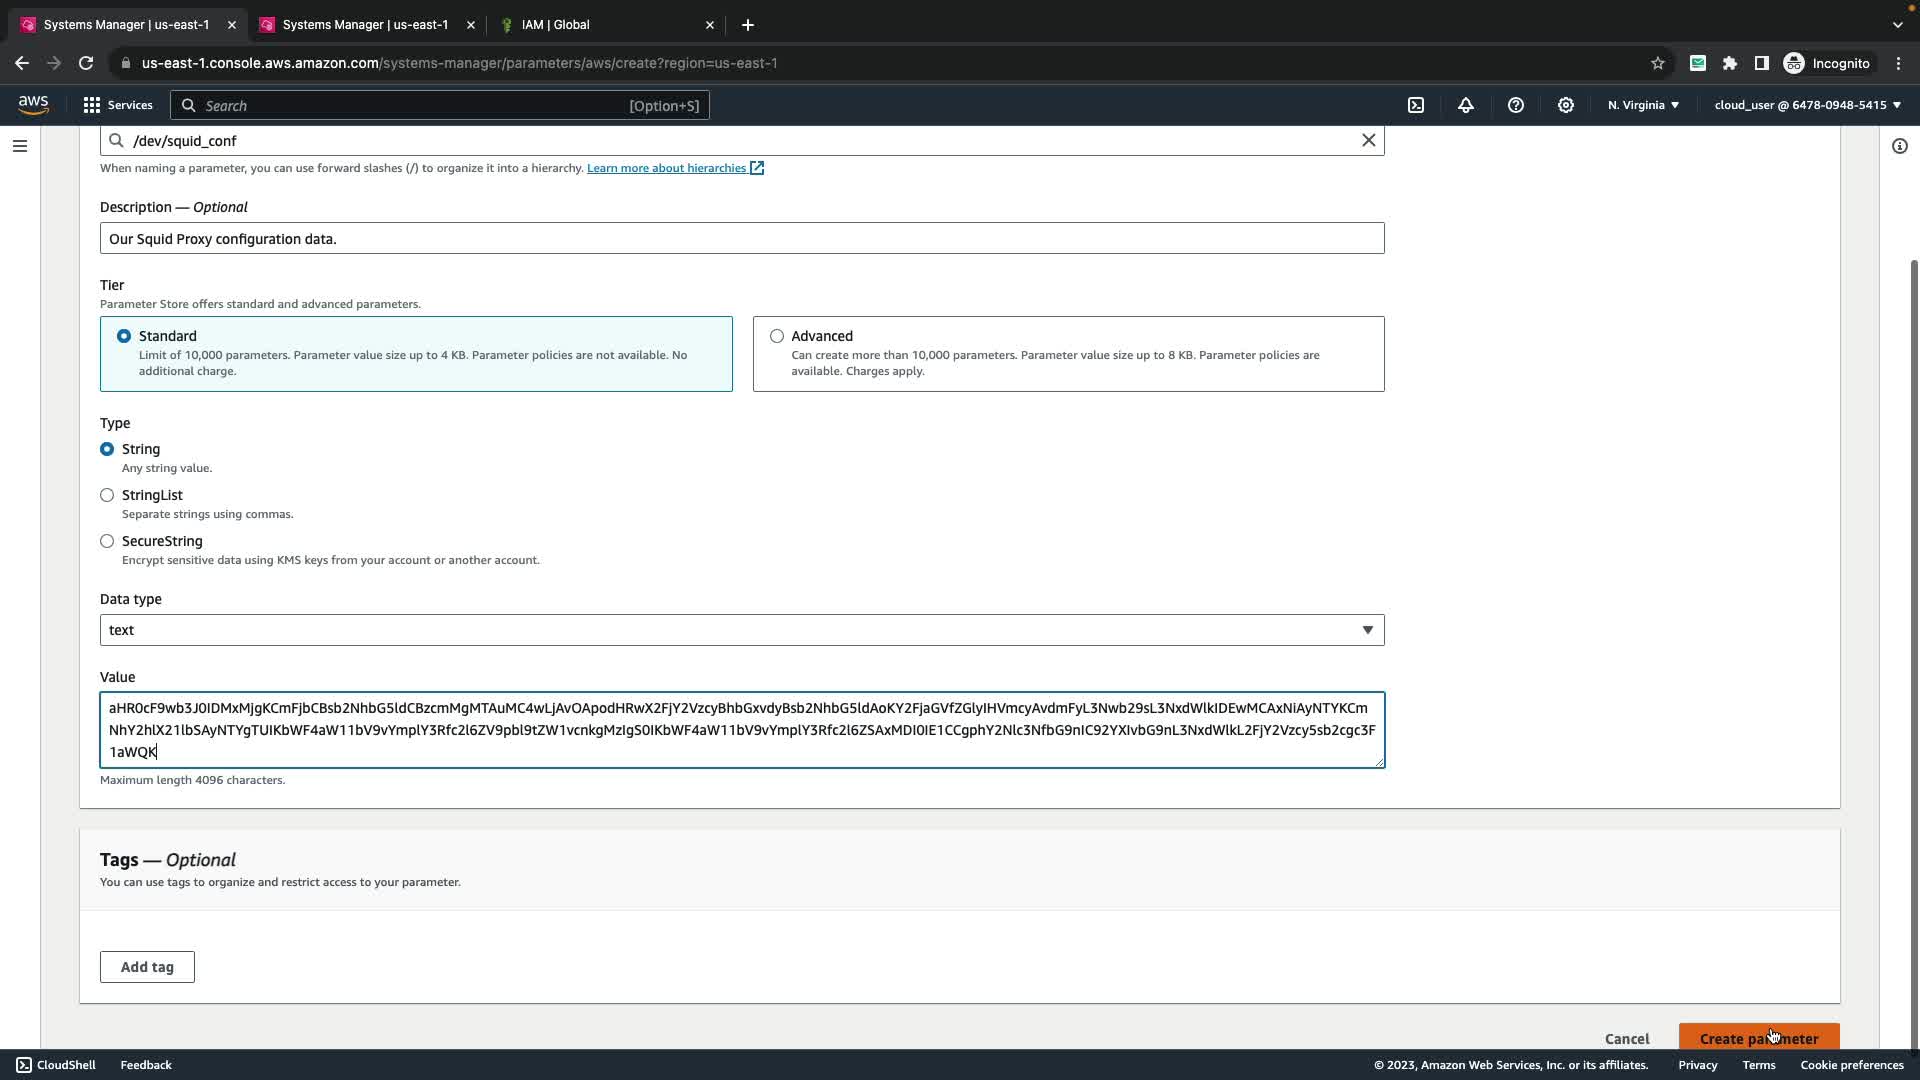This screenshot has height=1080, width=1920.
Task: Switch to the second Systems Manager tab
Action: coord(364,25)
